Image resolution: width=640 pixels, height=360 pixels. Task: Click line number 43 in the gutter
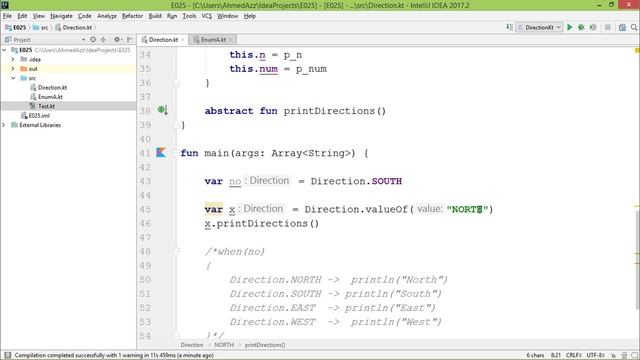[x=145, y=181]
